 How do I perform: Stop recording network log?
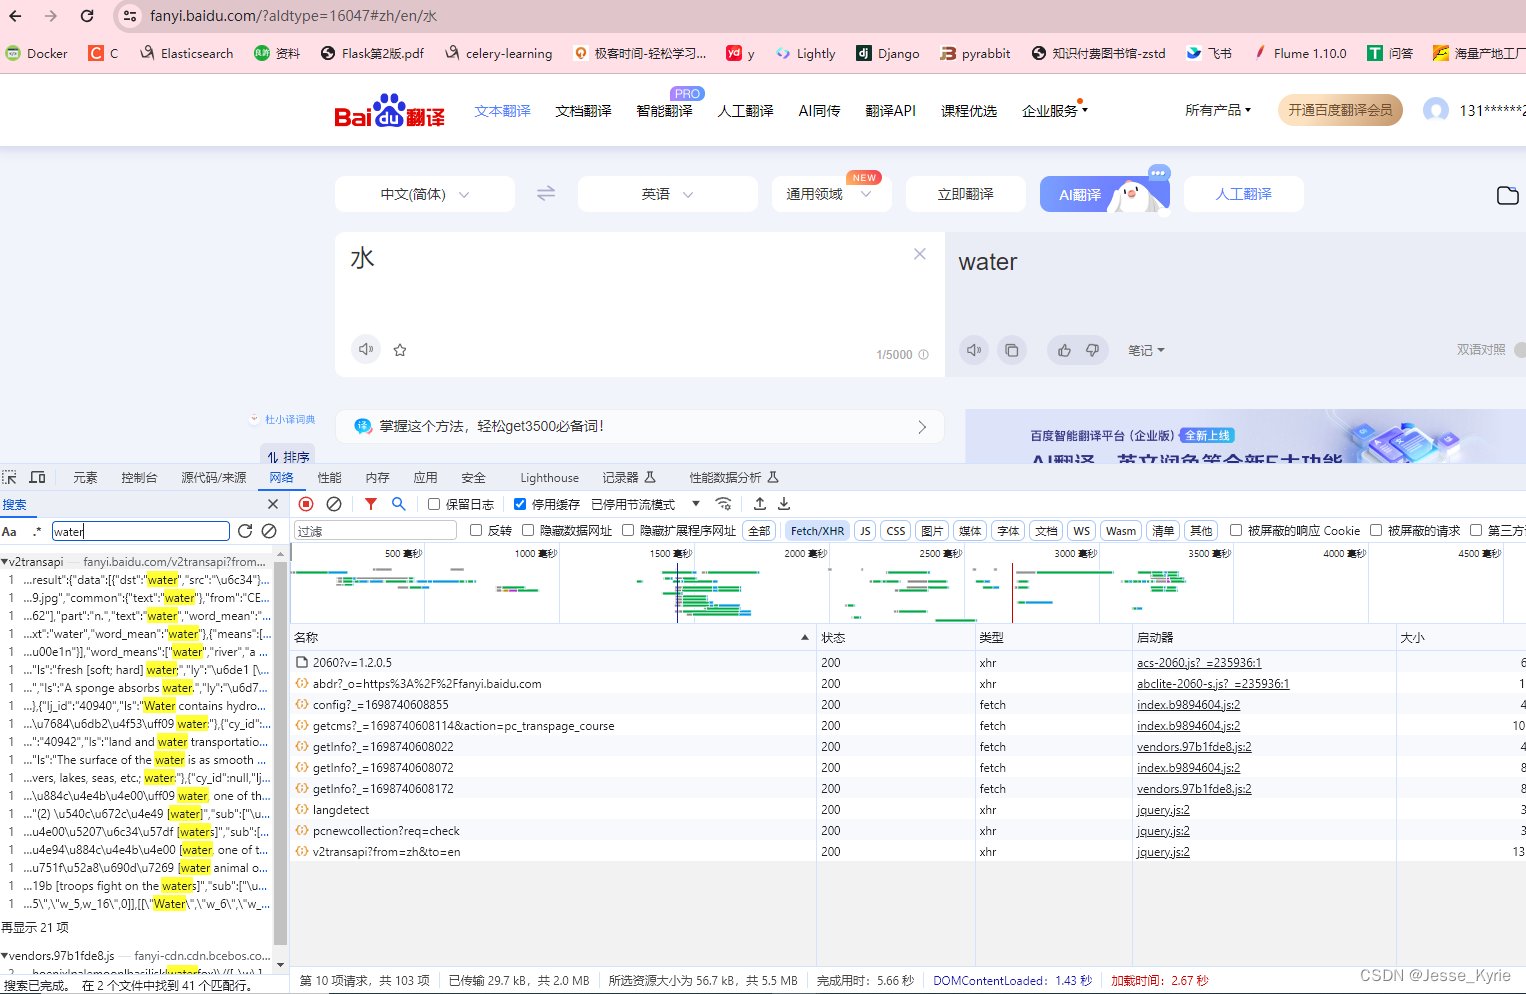click(307, 504)
